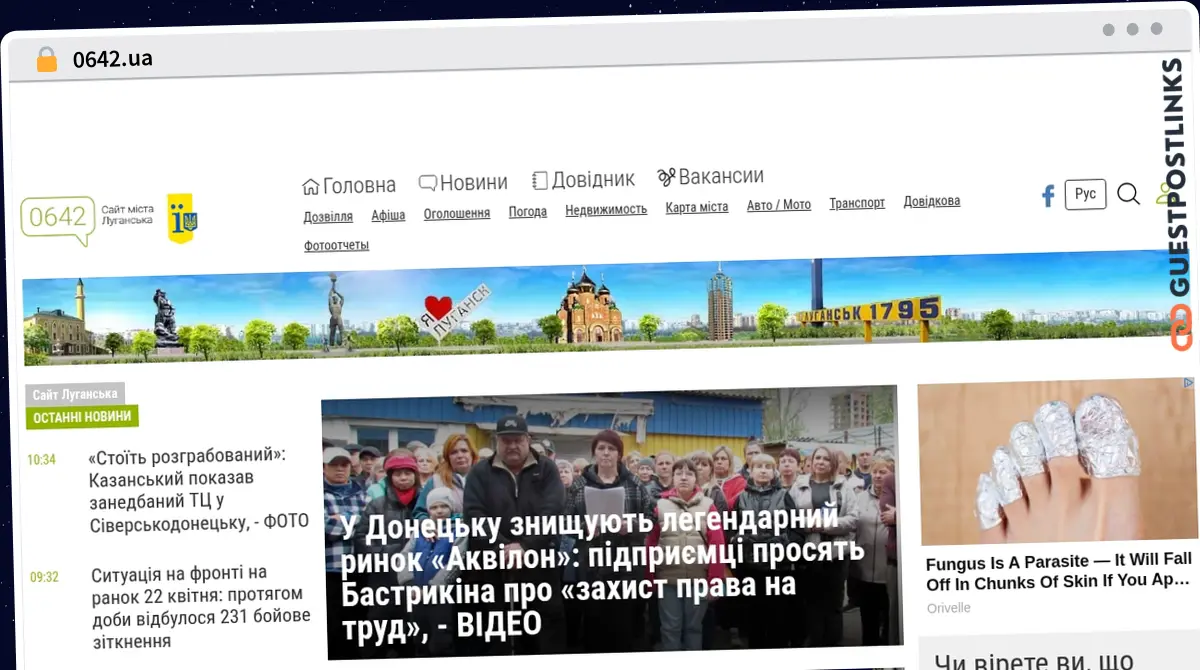This screenshot has width=1200, height=670.
Task: Open the Погода link
Action: coord(528,212)
